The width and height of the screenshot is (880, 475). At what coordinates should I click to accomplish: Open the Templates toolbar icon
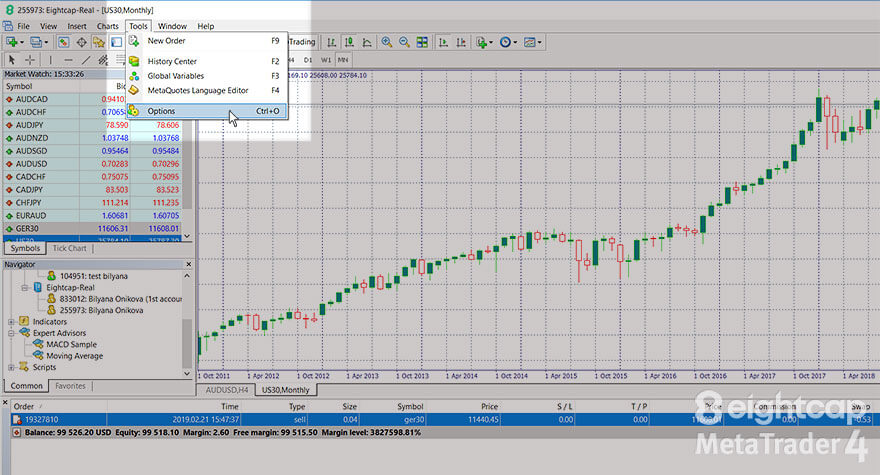click(529, 42)
